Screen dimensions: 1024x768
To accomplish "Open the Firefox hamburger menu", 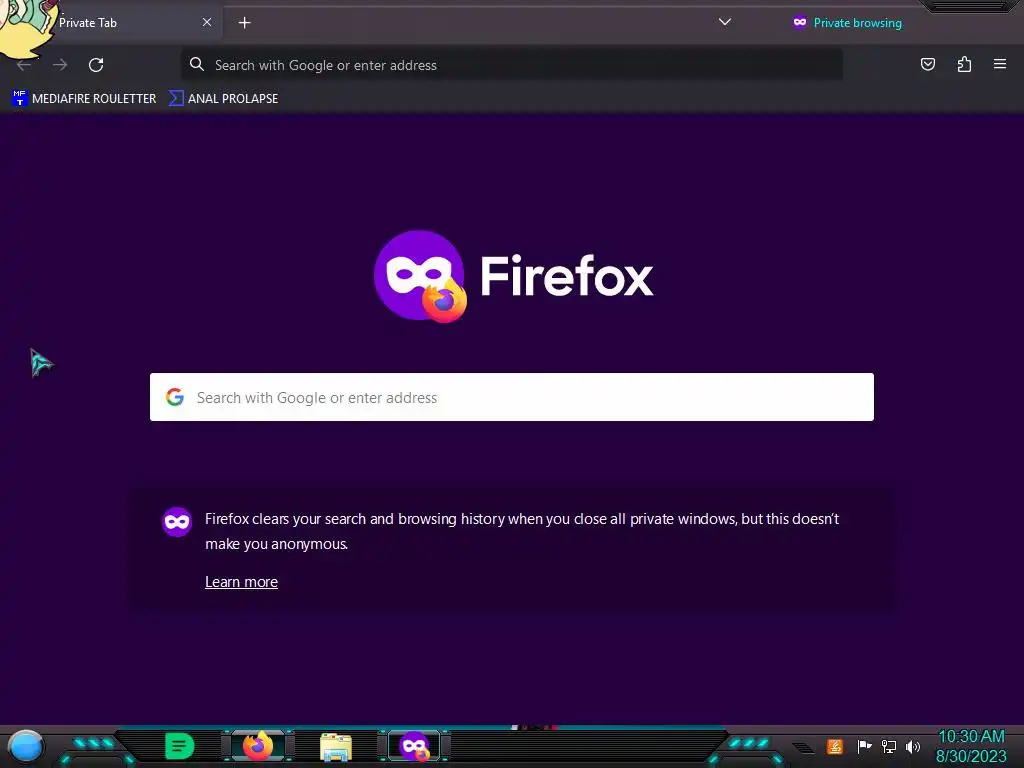I will (x=999, y=64).
